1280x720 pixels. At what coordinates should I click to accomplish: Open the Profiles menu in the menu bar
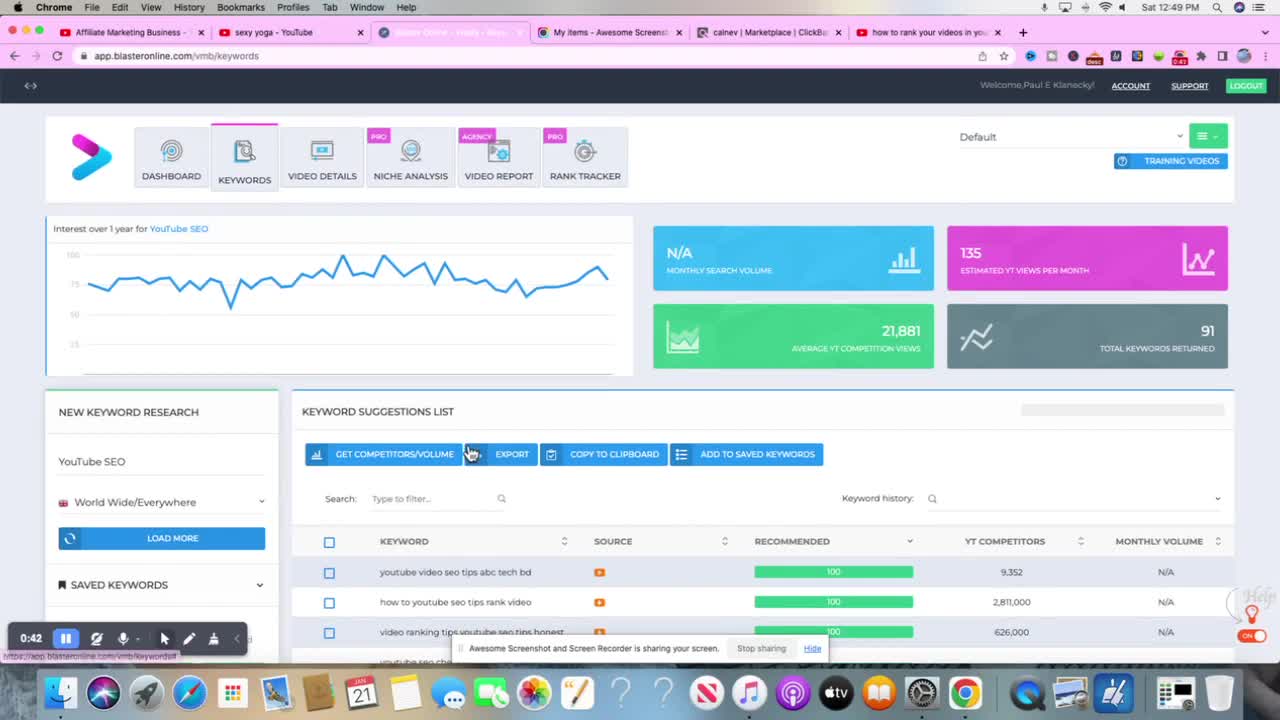293,7
